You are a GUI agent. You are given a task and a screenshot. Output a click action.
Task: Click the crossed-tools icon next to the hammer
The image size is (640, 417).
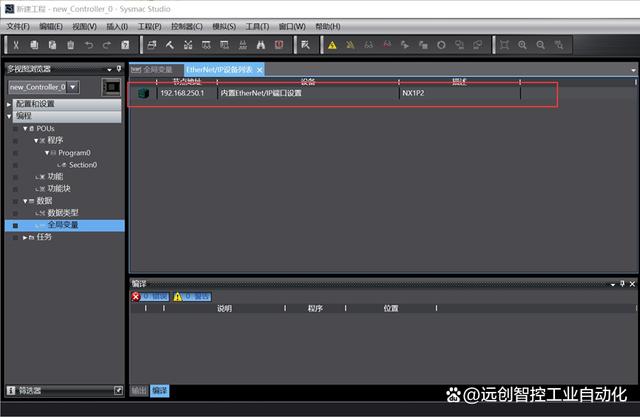tap(188, 45)
